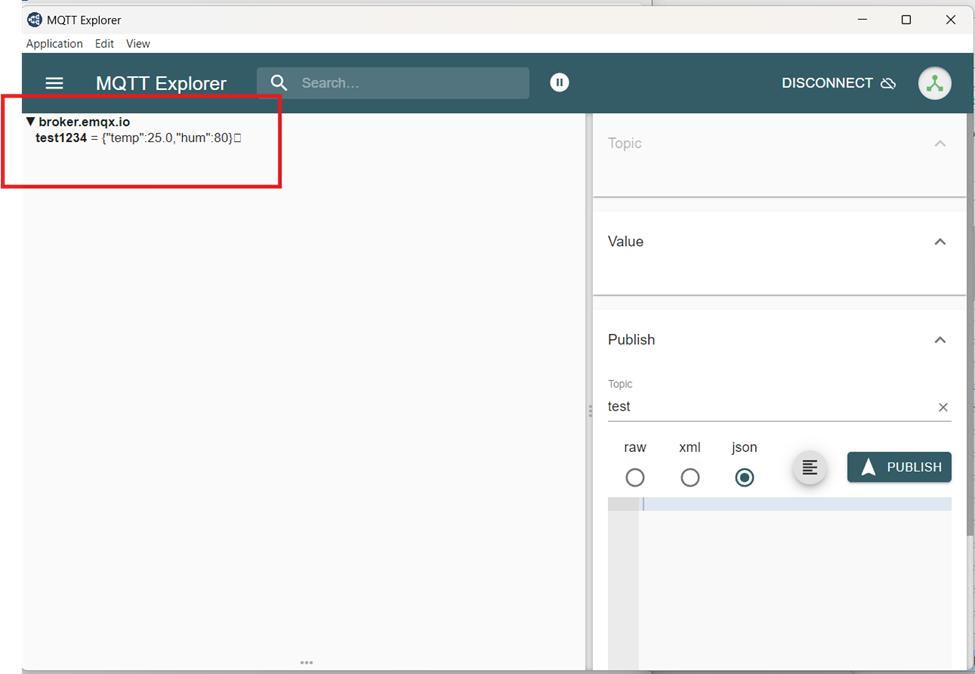Select the xml payload format
The height and width of the screenshot is (674, 975).
click(x=690, y=477)
